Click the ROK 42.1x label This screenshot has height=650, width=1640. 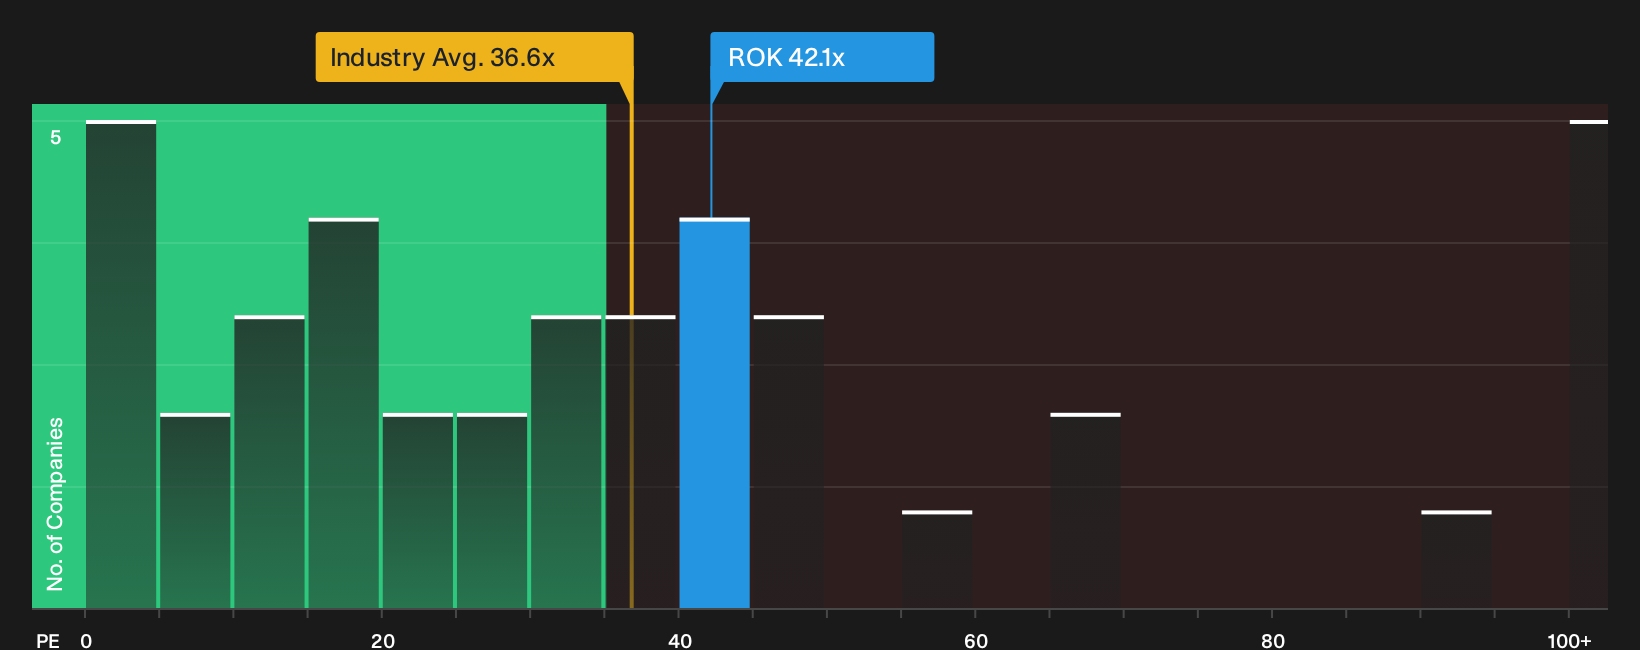coord(822,57)
